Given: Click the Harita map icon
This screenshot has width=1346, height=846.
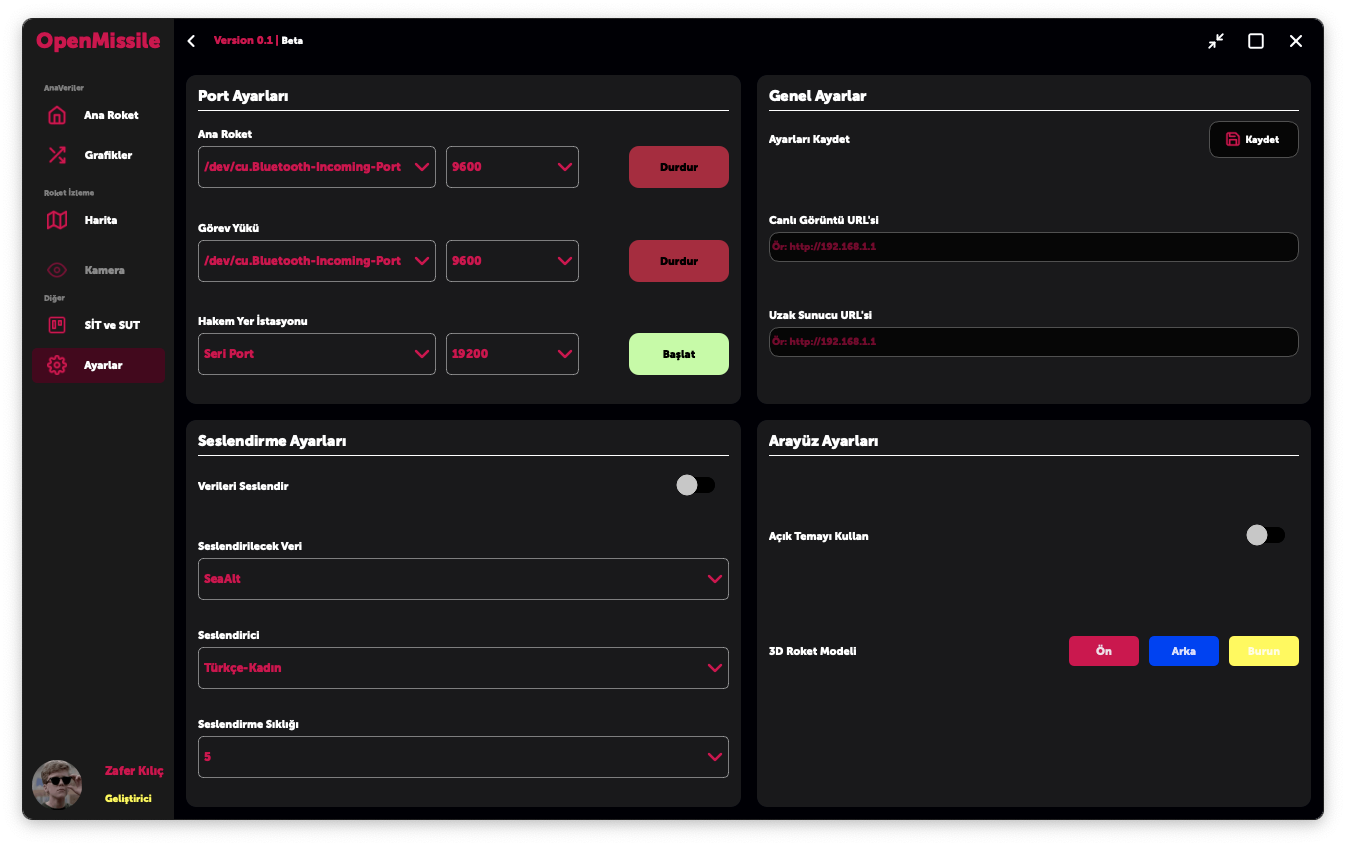Looking at the screenshot, I should click(57, 220).
